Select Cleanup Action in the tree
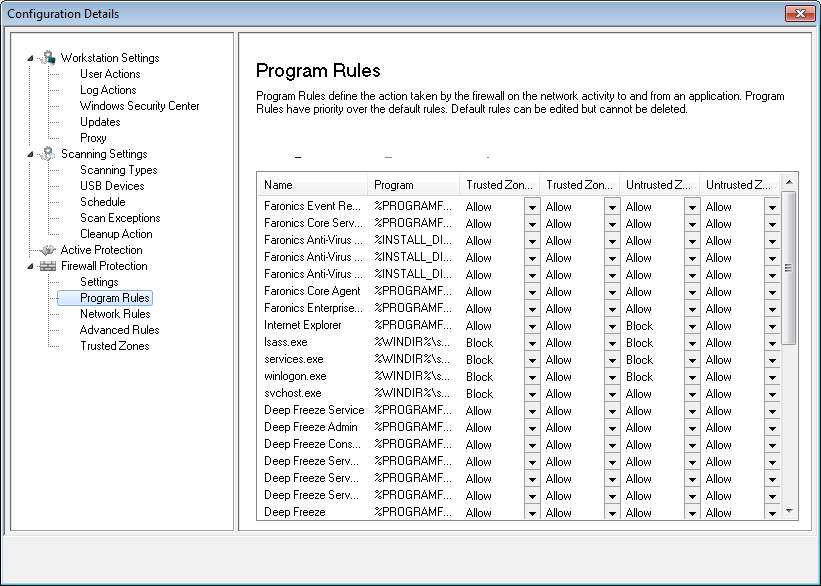The width and height of the screenshot is (821, 586). [116, 234]
